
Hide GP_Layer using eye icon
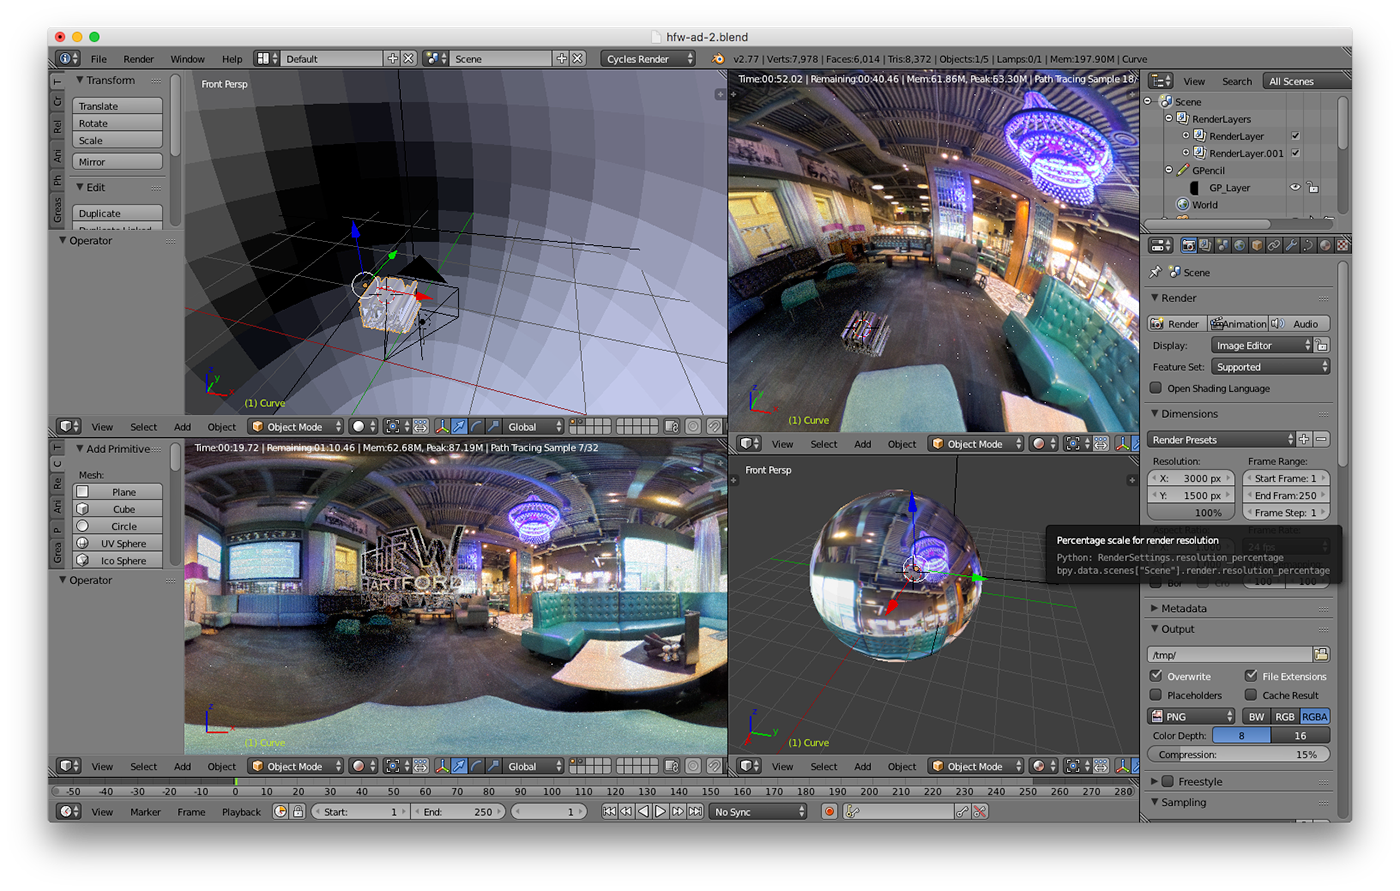(x=1295, y=188)
